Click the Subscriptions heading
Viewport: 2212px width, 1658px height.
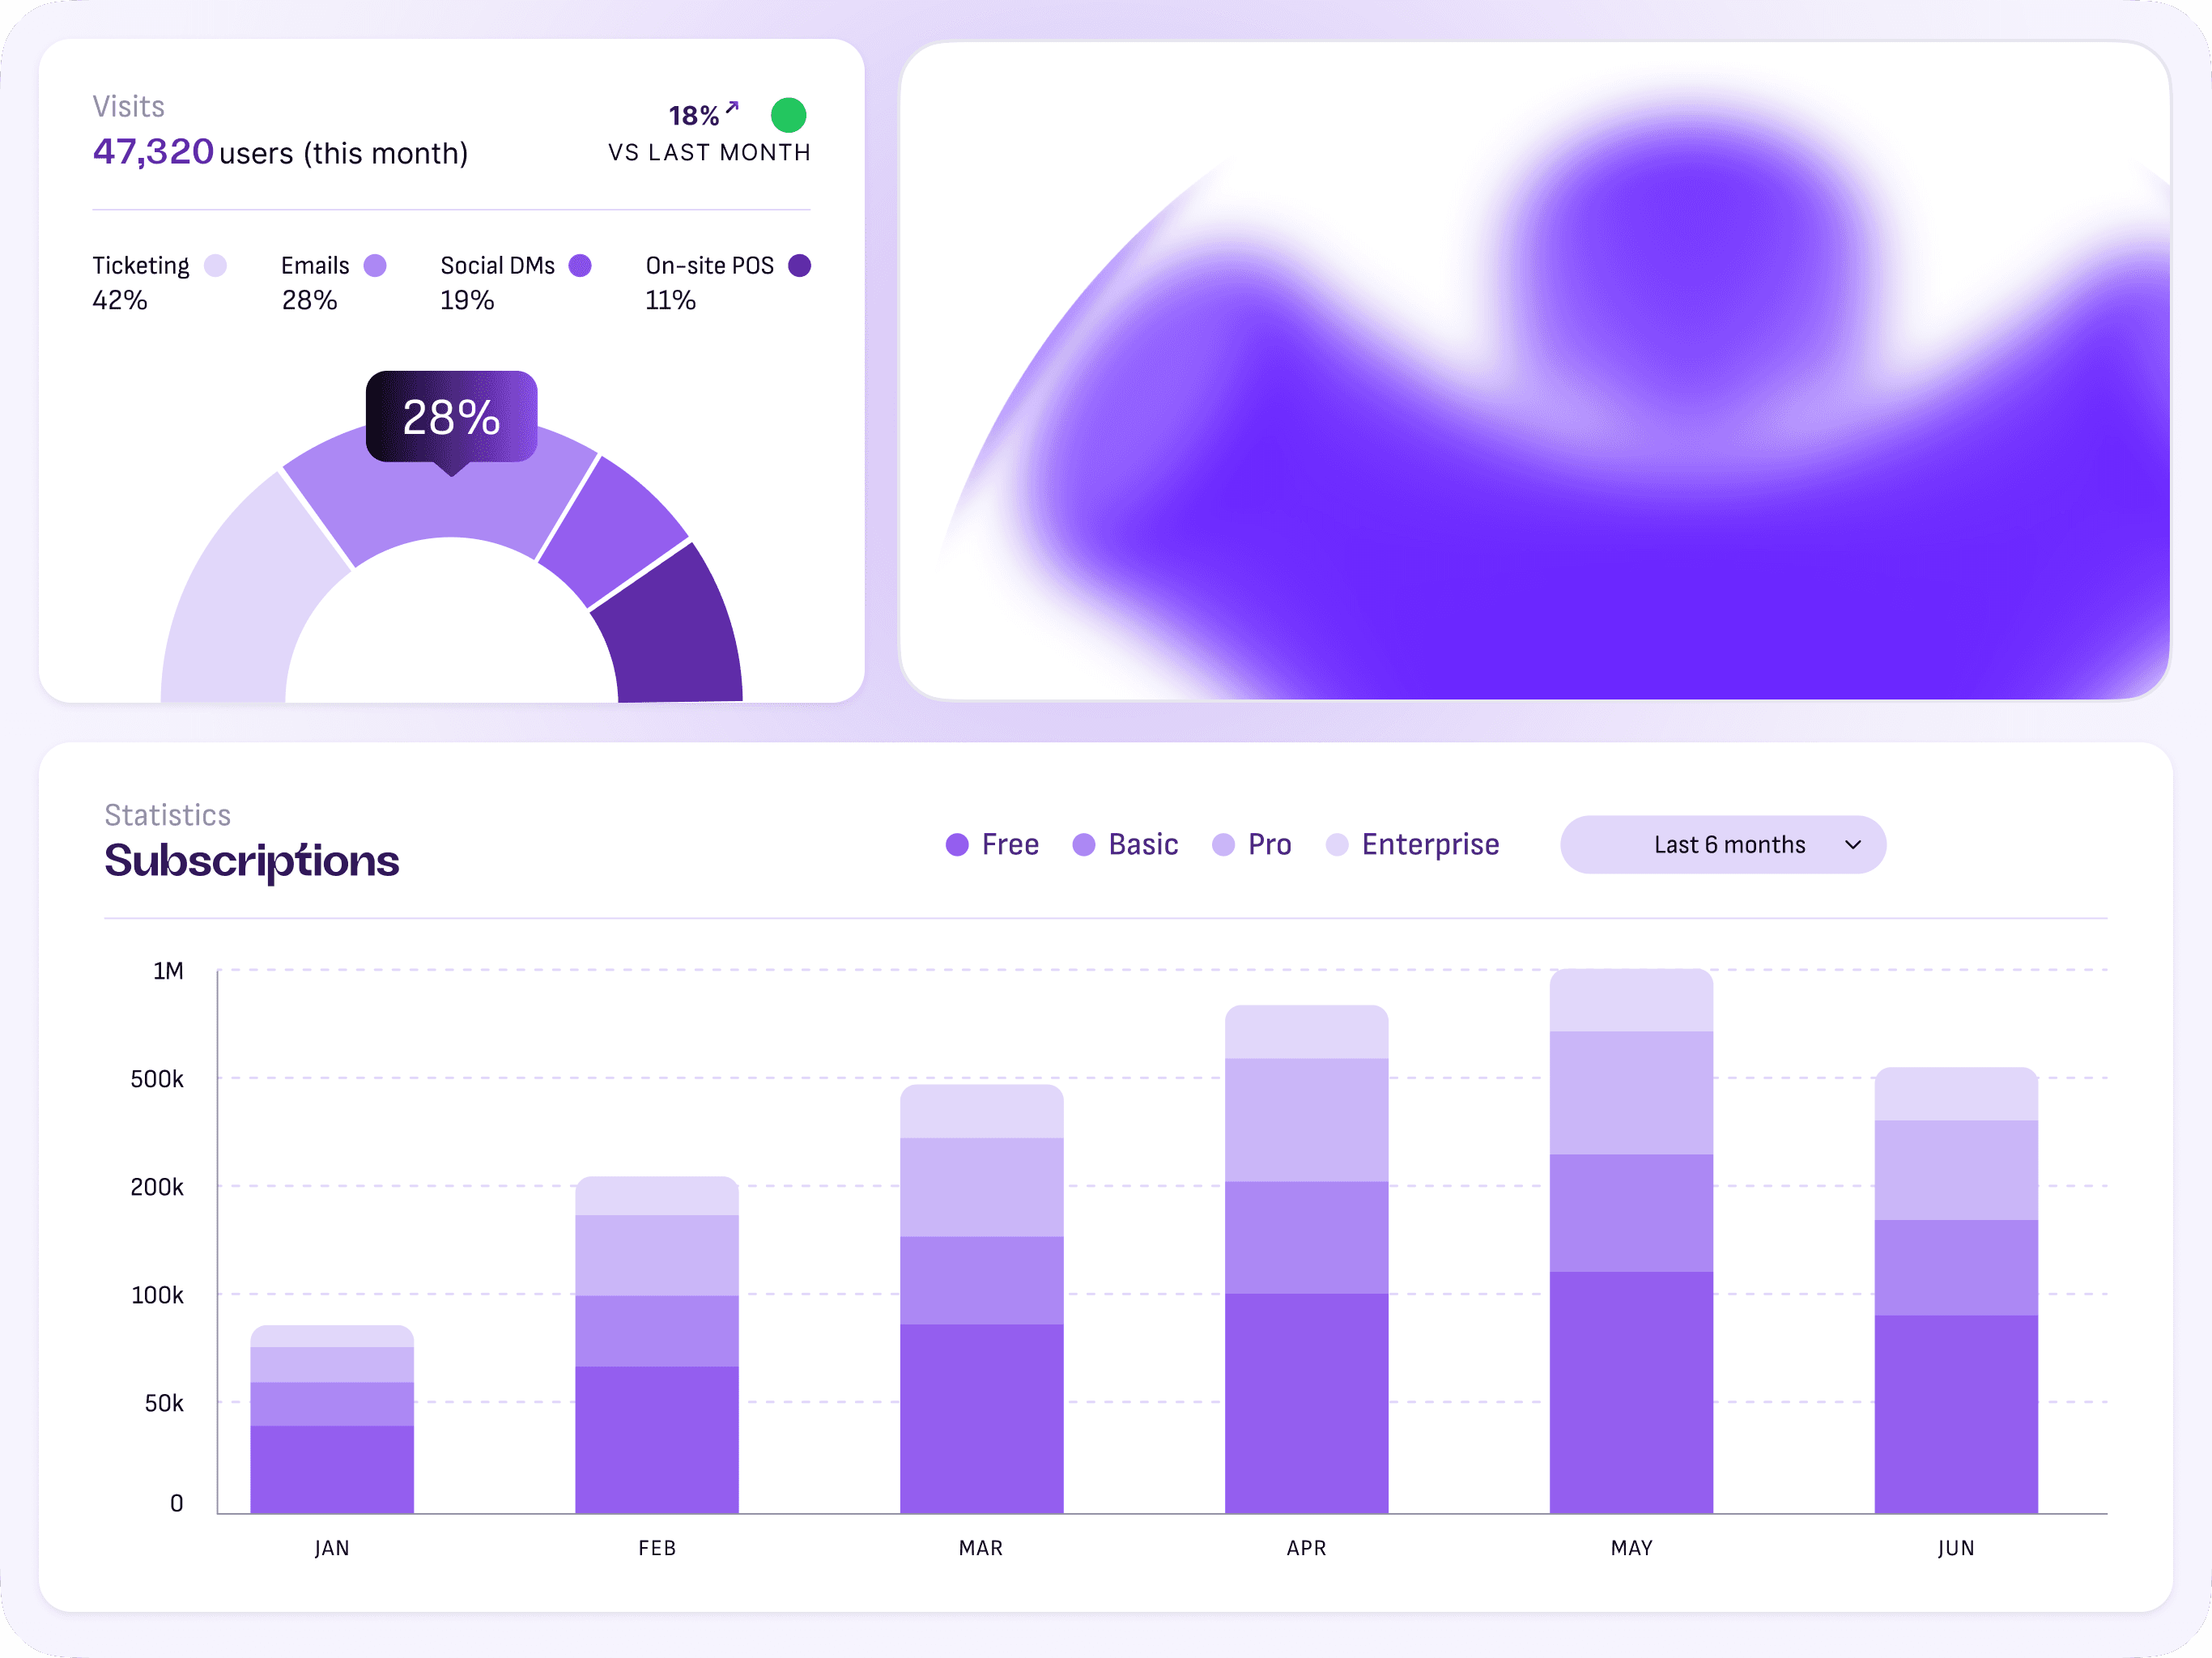pyautogui.click(x=251, y=860)
